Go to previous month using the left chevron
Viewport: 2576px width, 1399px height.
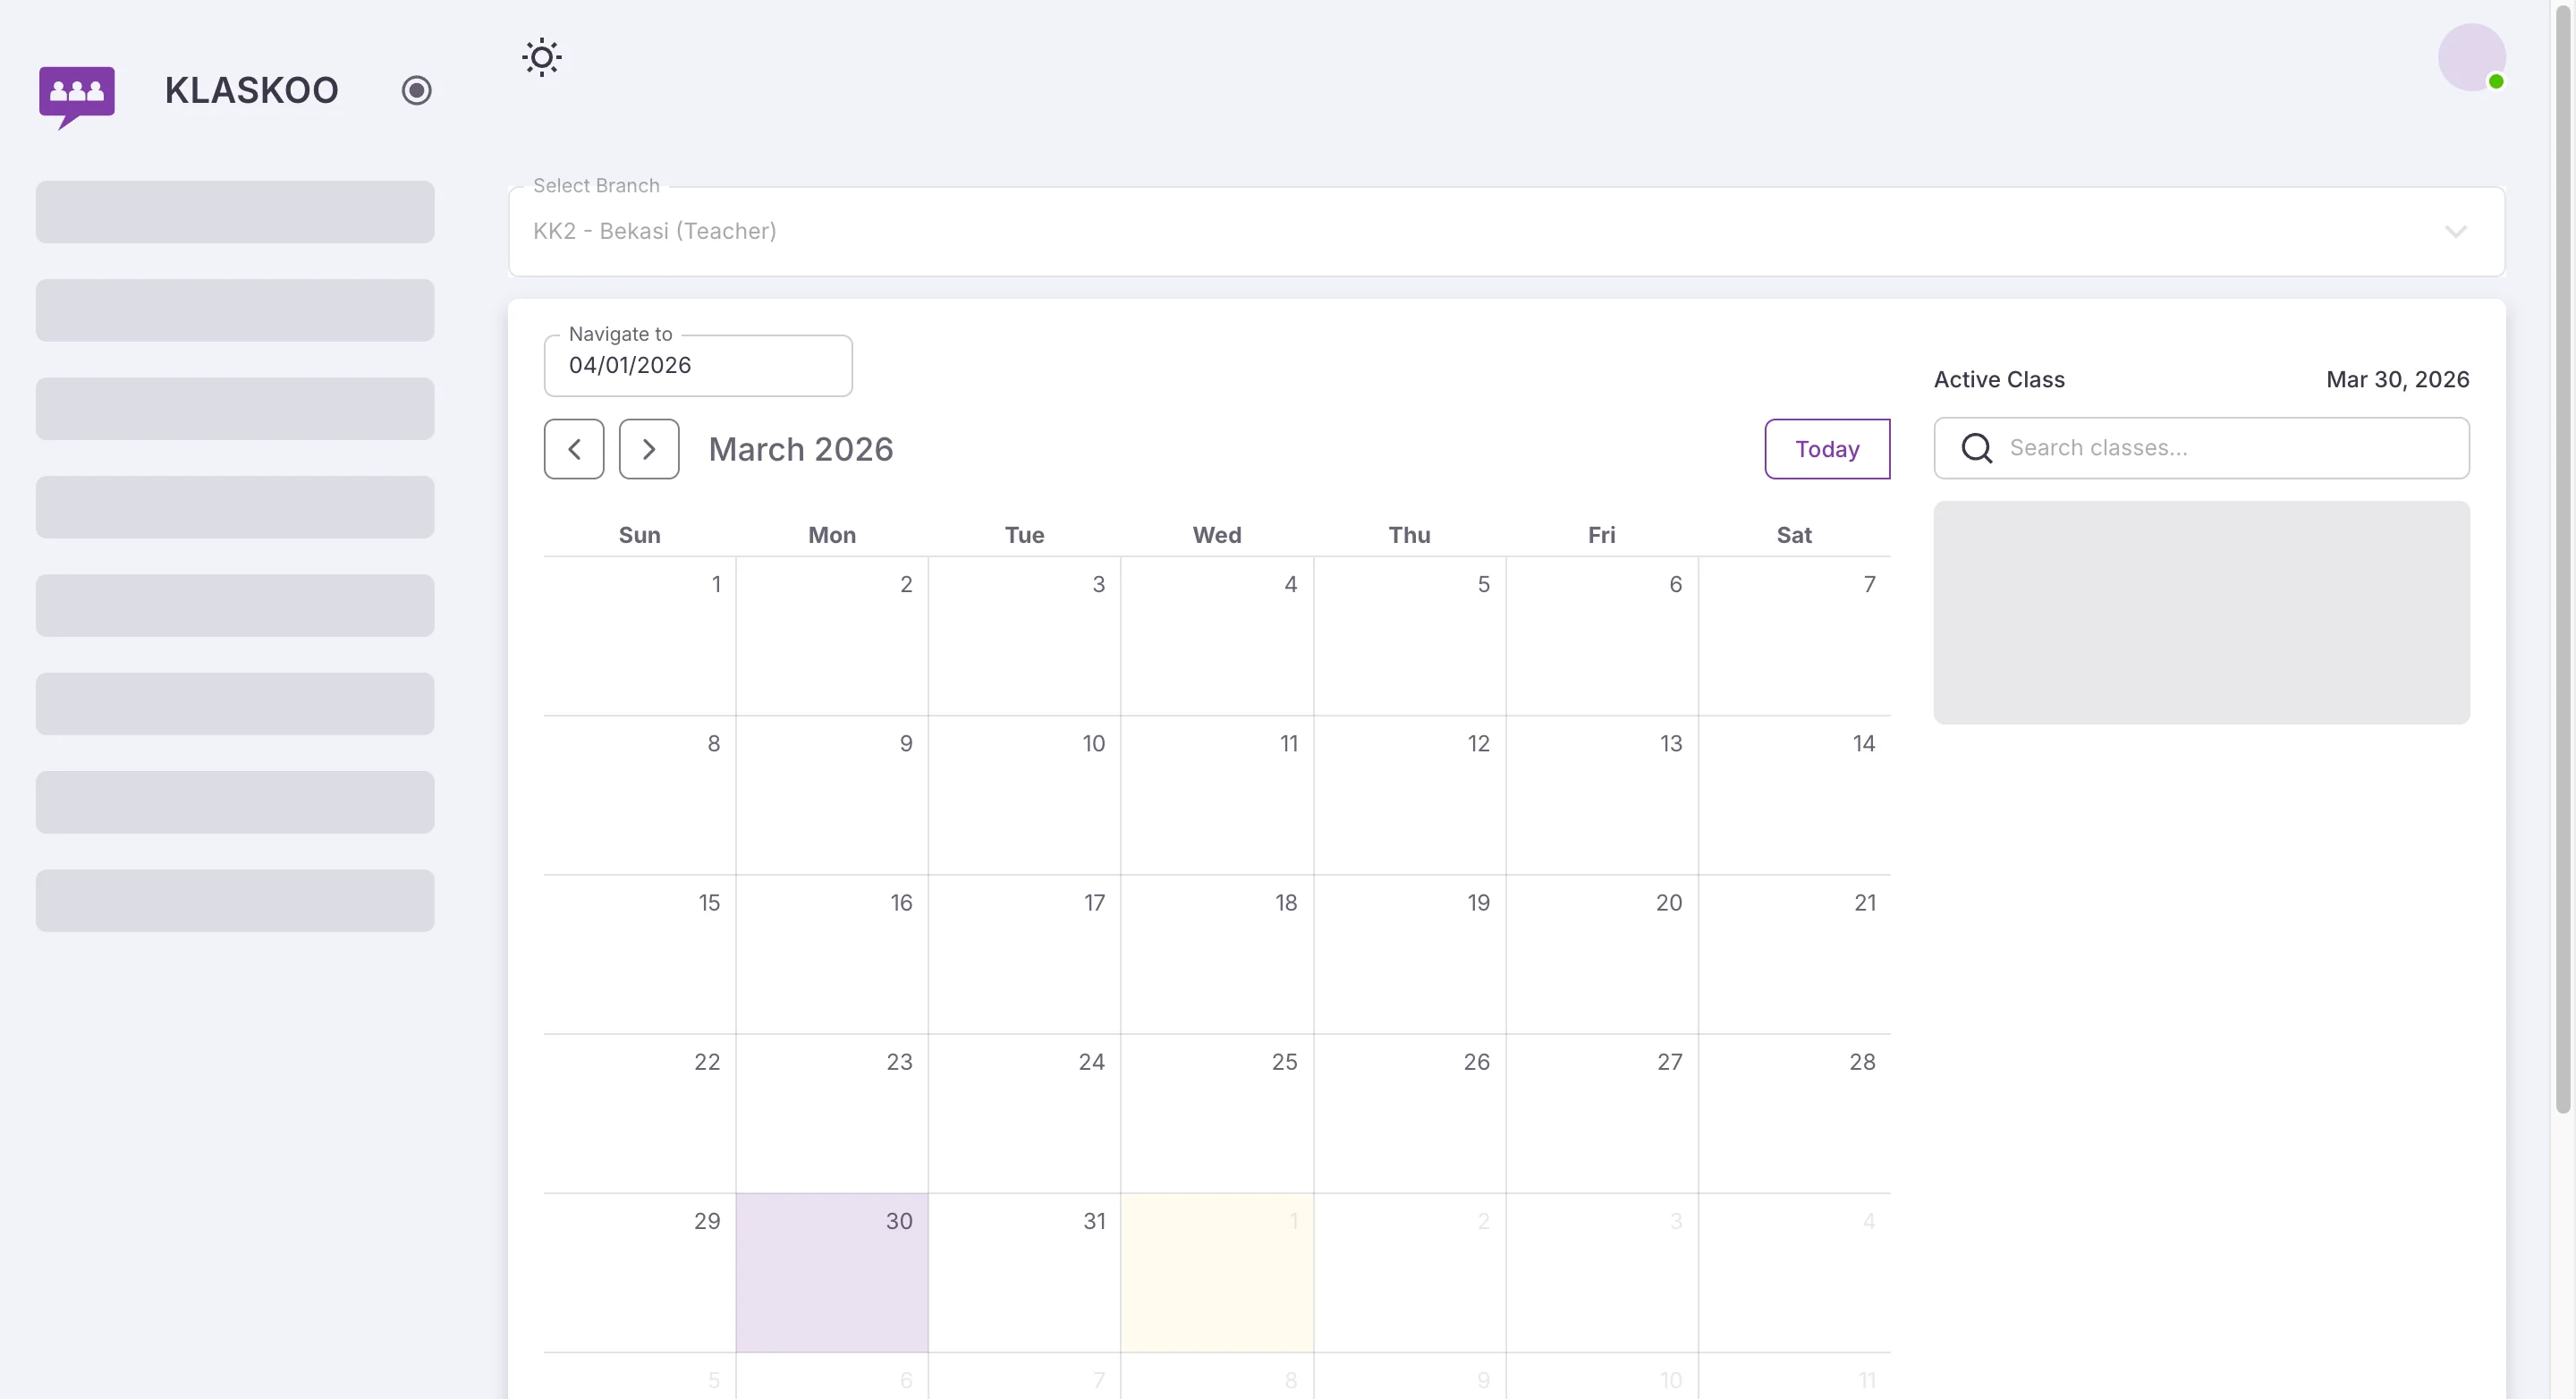pos(574,448)
